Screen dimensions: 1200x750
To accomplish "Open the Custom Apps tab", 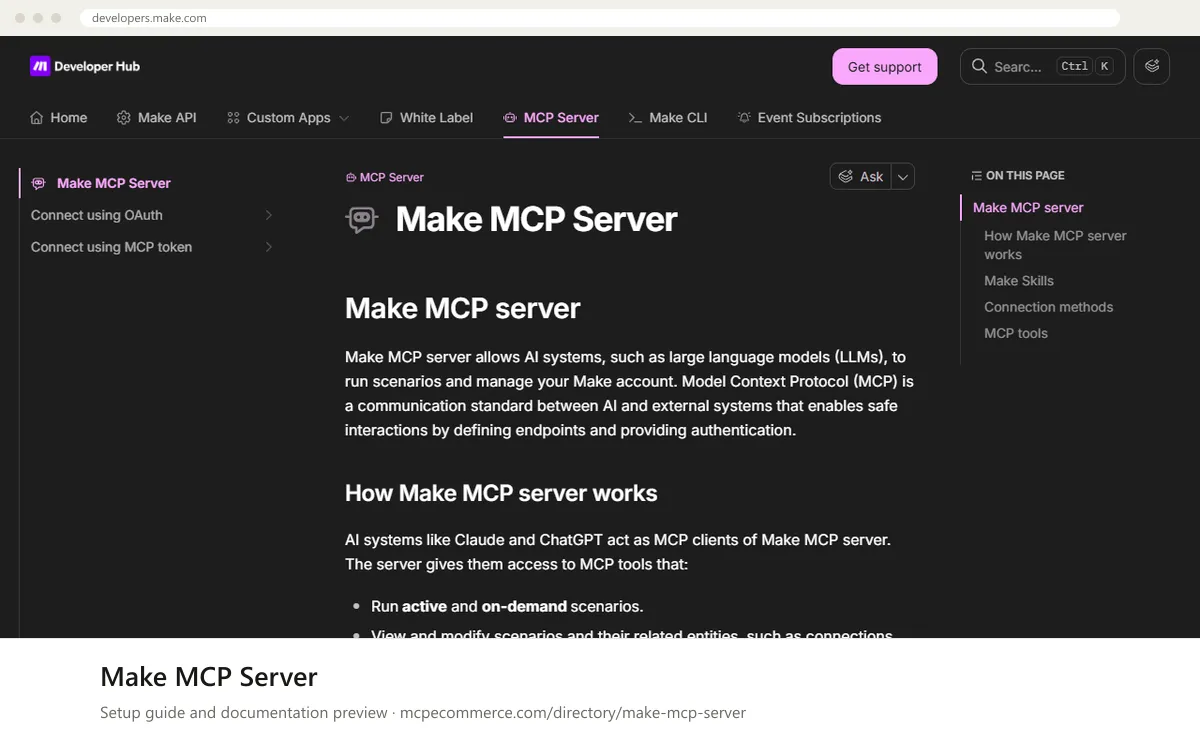I will tap(288, 117).
